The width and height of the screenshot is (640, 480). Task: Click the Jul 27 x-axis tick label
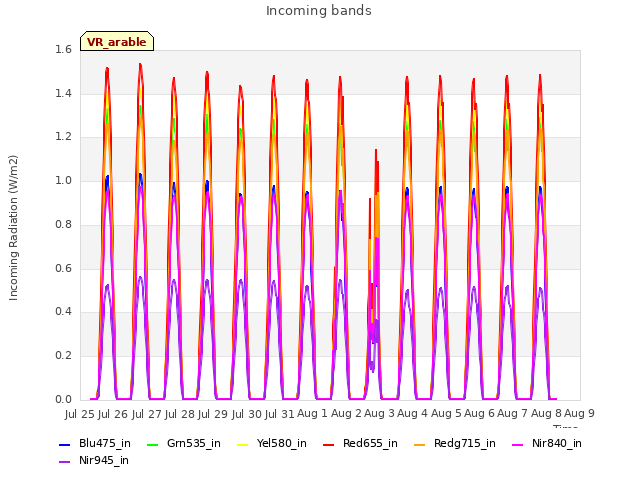pyautogui.click(x=147, y=414)
